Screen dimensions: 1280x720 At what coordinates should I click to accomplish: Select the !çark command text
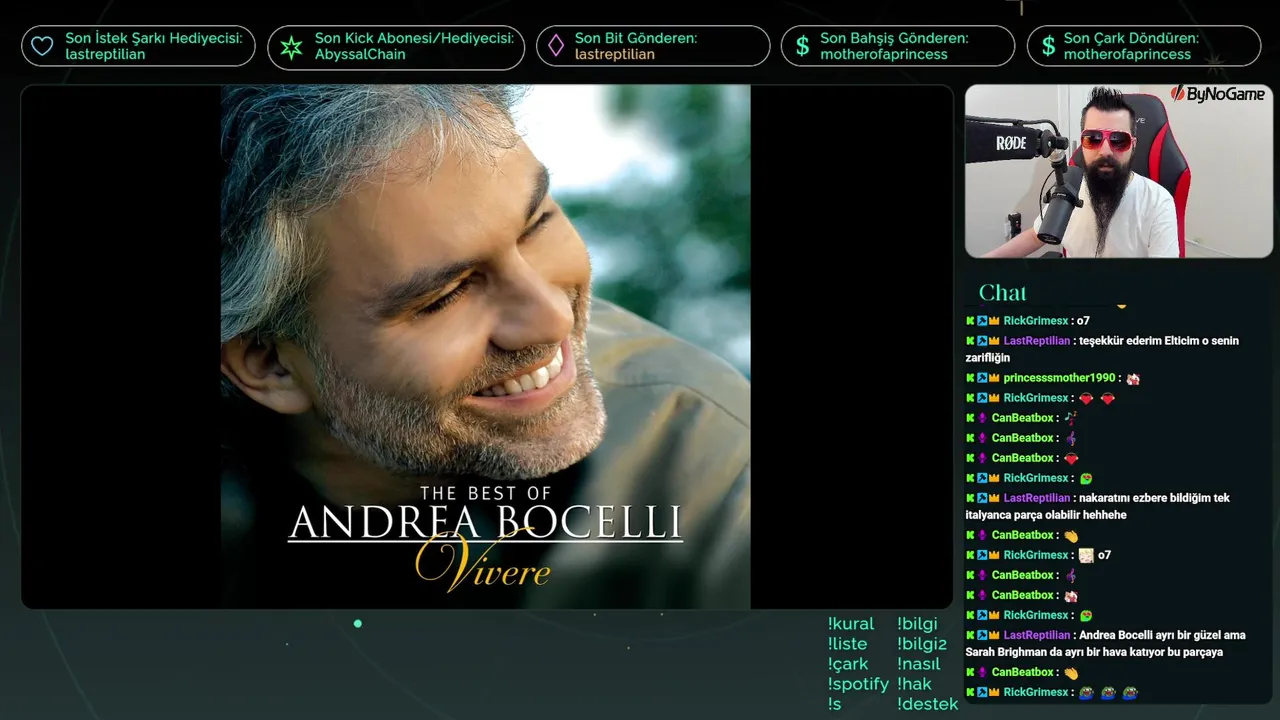click(848, 664)
